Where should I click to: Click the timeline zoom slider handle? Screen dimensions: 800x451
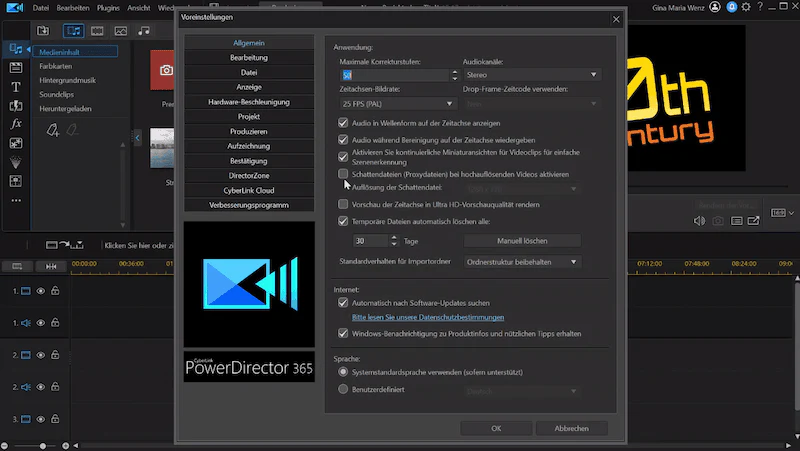coord(43,446)
